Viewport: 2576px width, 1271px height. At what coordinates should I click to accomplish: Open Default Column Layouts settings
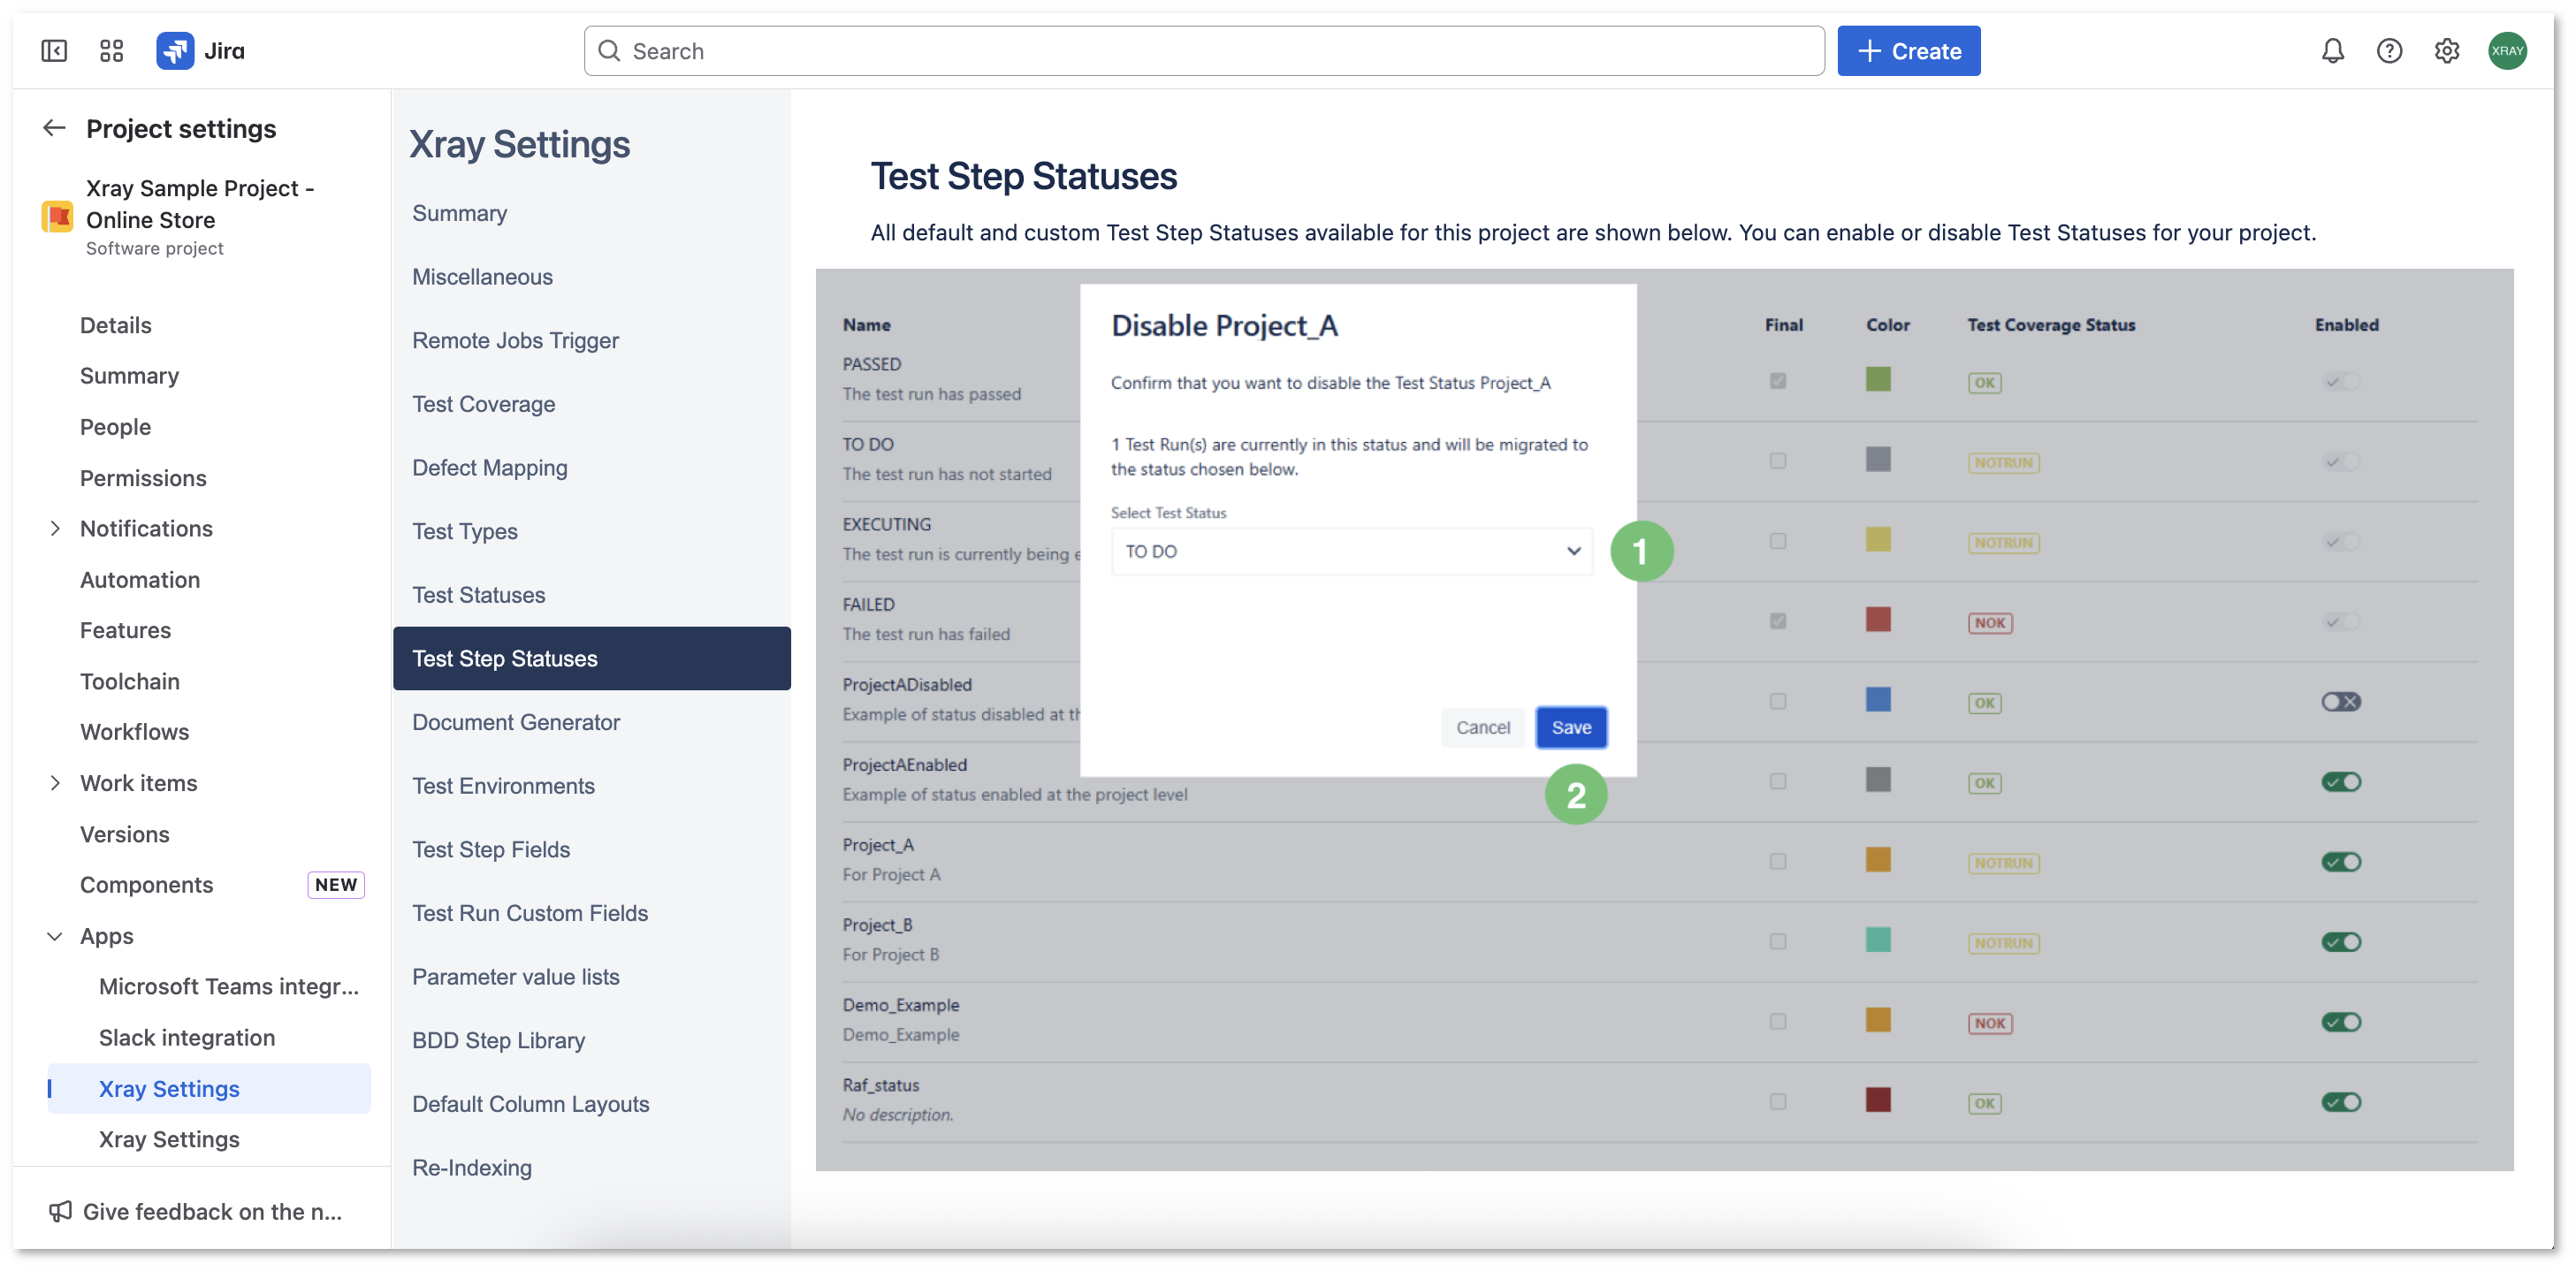coord(530,1104)
